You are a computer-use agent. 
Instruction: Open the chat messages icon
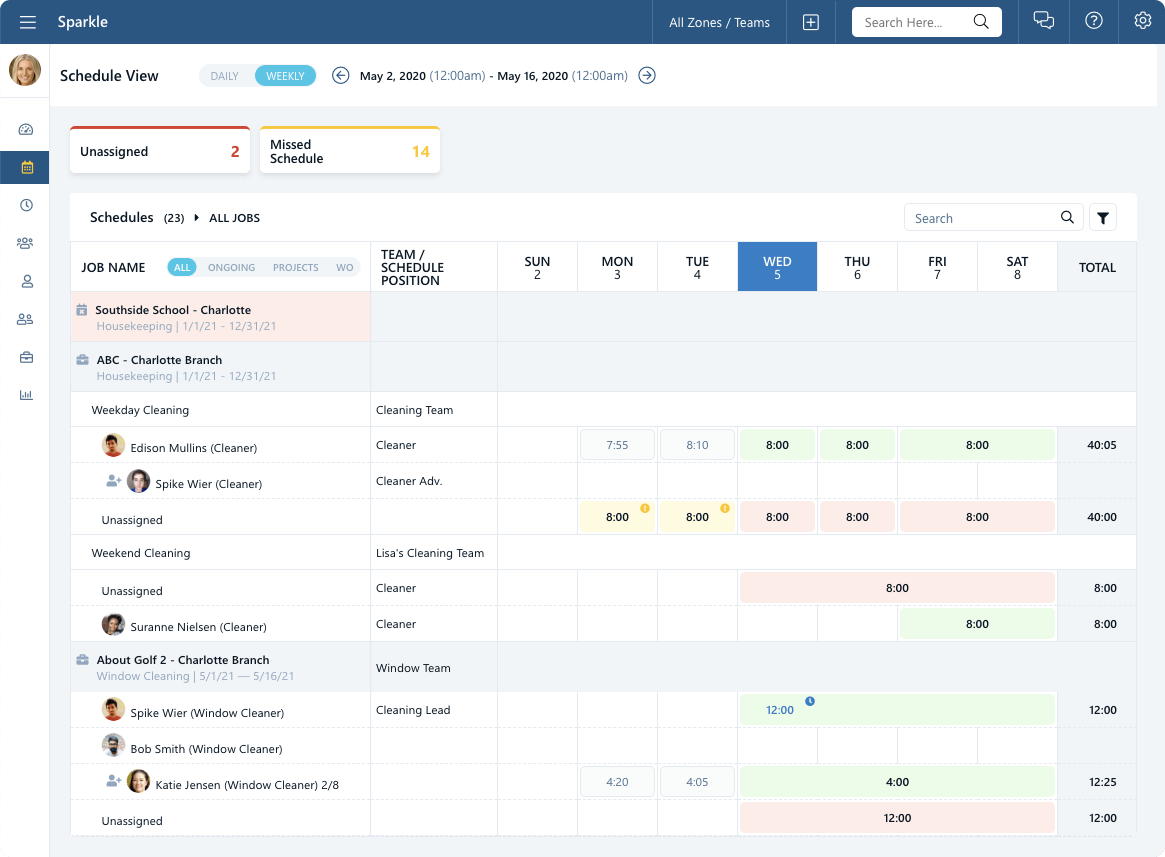(1043, 21)
